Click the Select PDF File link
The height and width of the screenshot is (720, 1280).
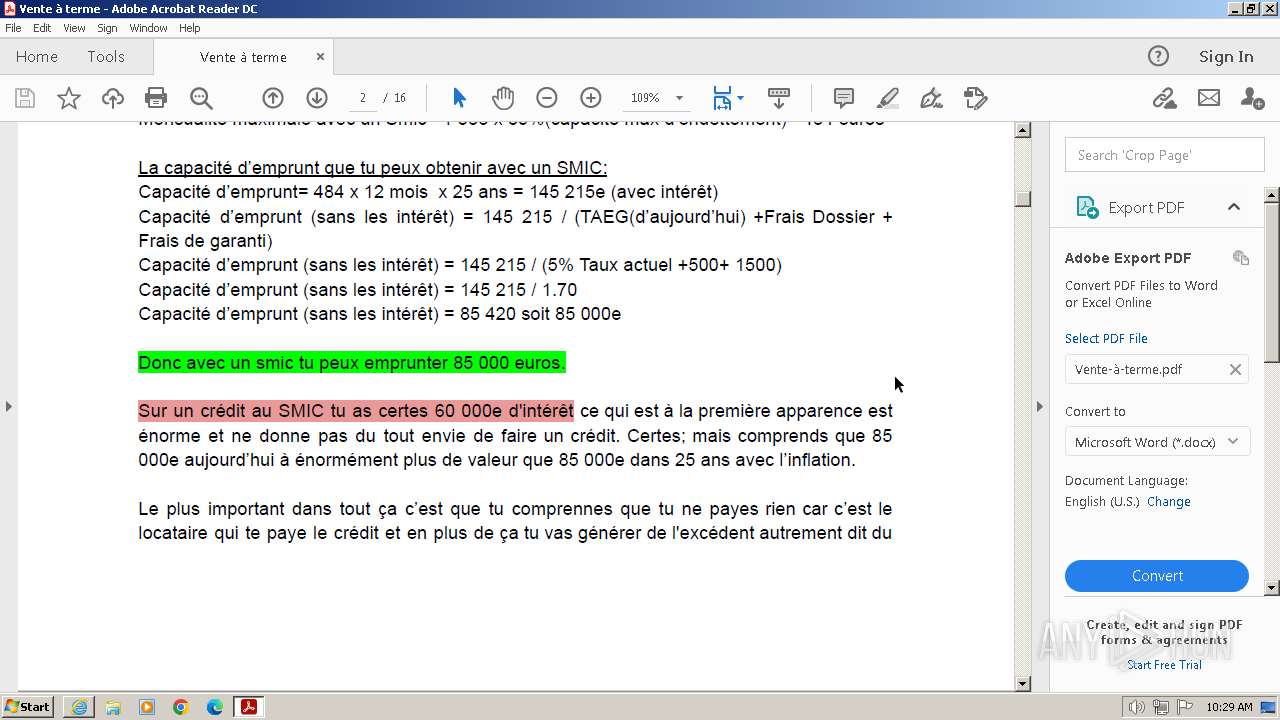1106,339
